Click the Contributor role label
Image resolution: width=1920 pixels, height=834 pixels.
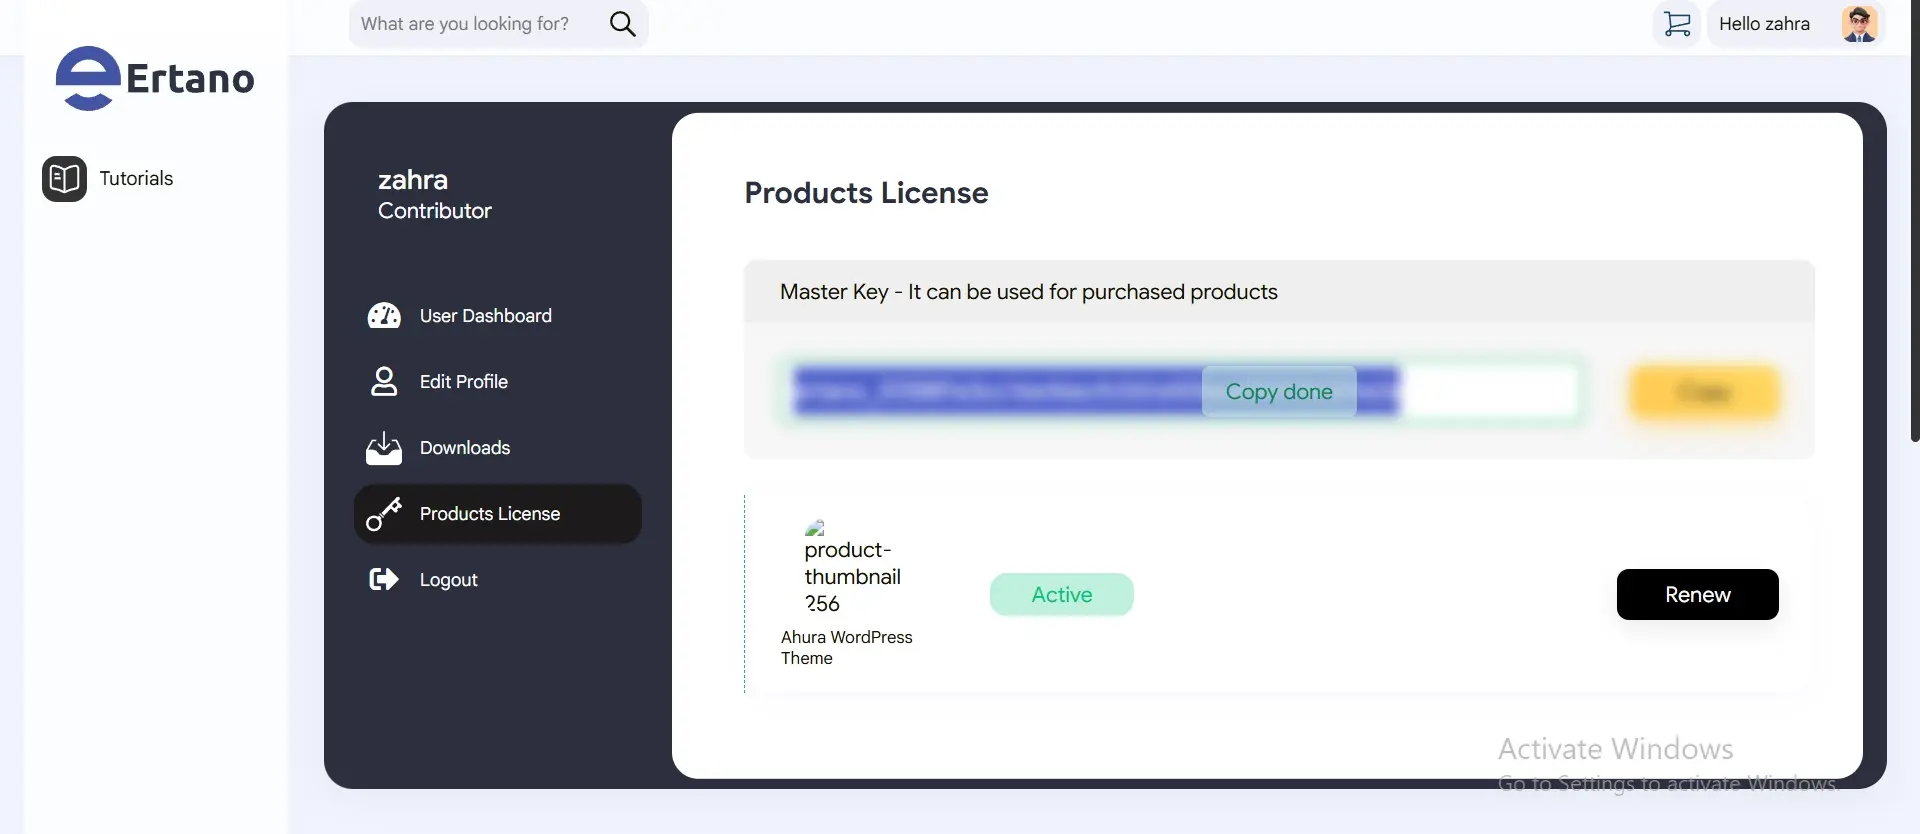(435, 211)
